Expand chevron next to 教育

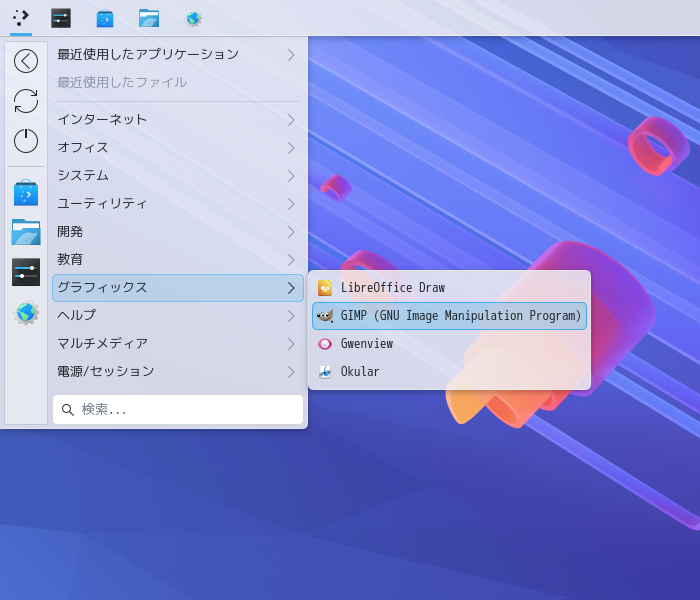291,260
